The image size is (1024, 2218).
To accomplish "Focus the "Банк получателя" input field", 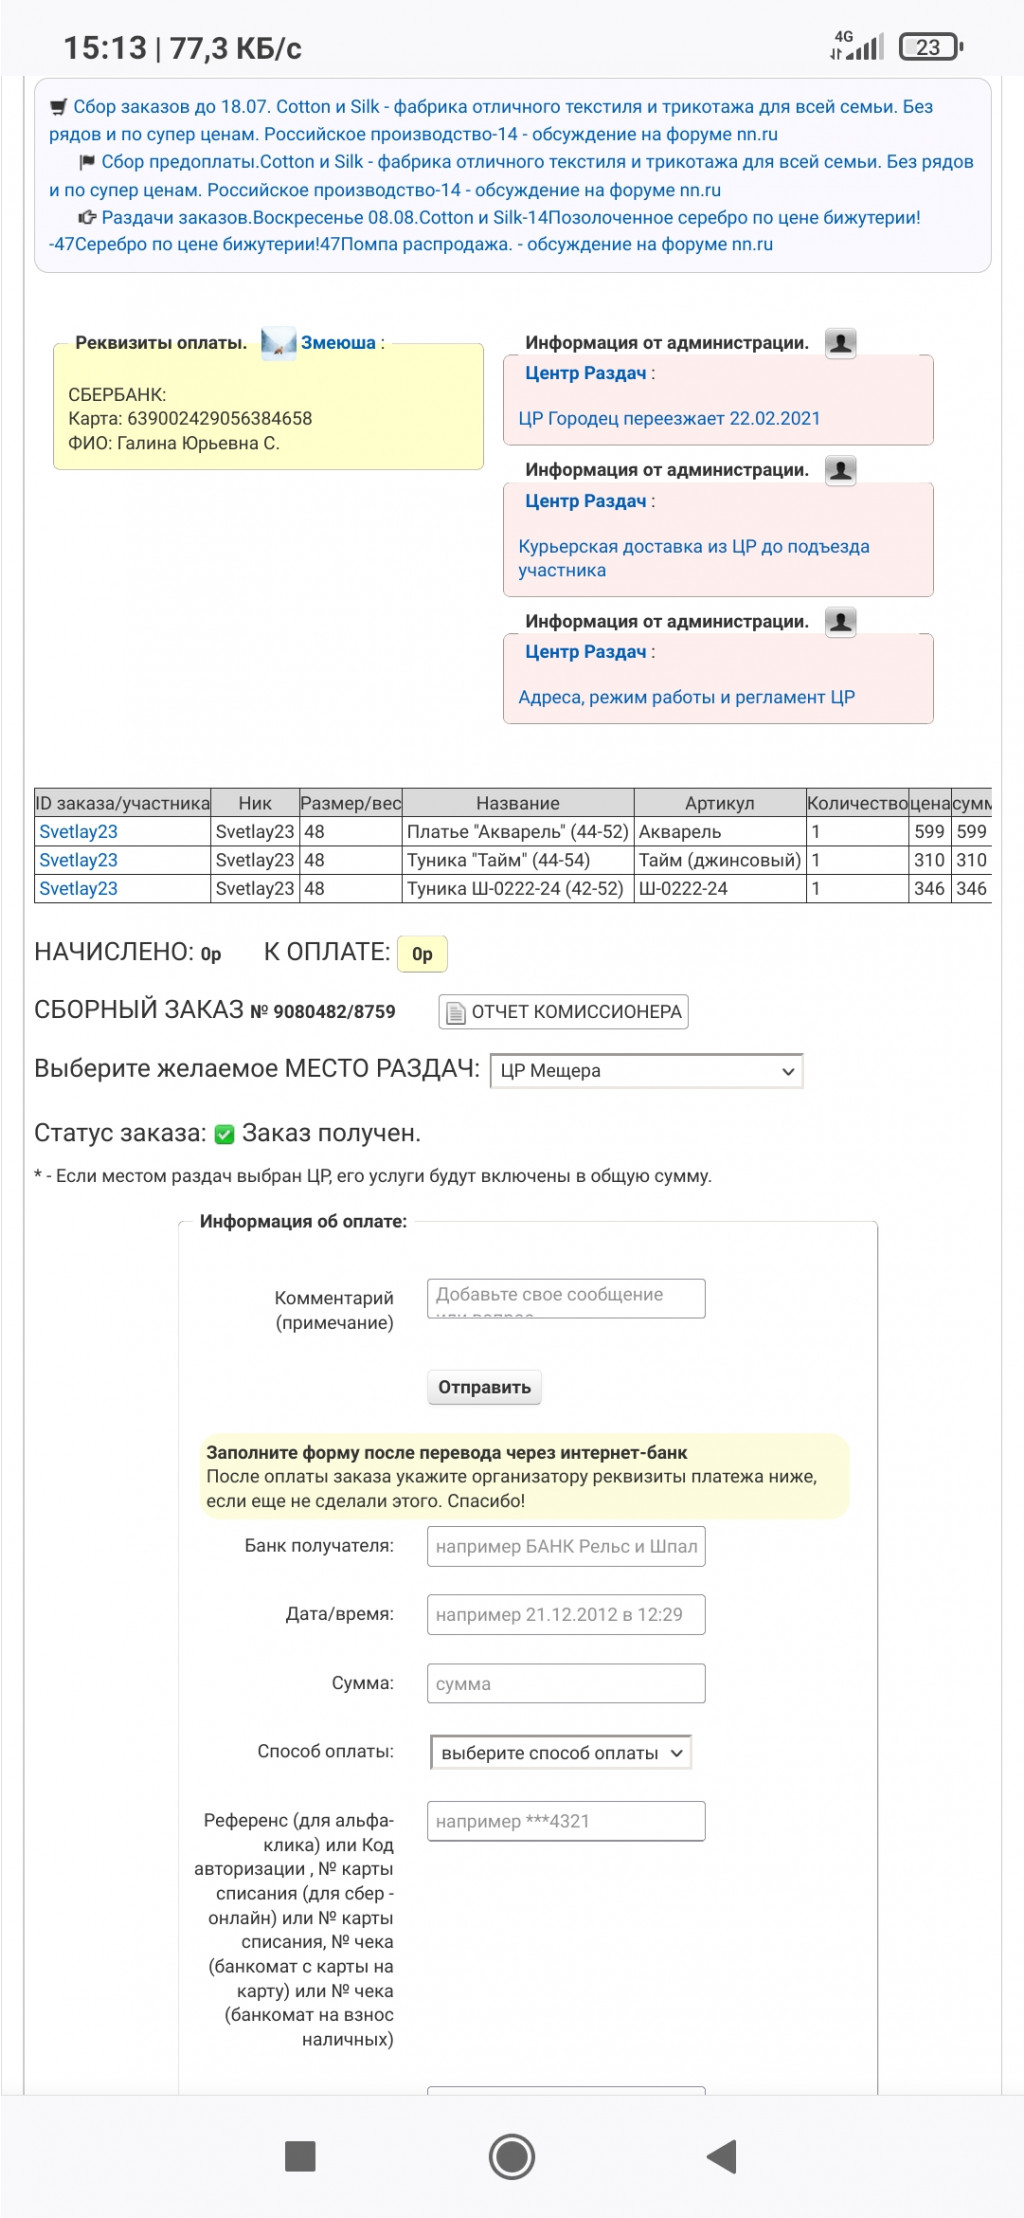I will [x=566, y=1546].
